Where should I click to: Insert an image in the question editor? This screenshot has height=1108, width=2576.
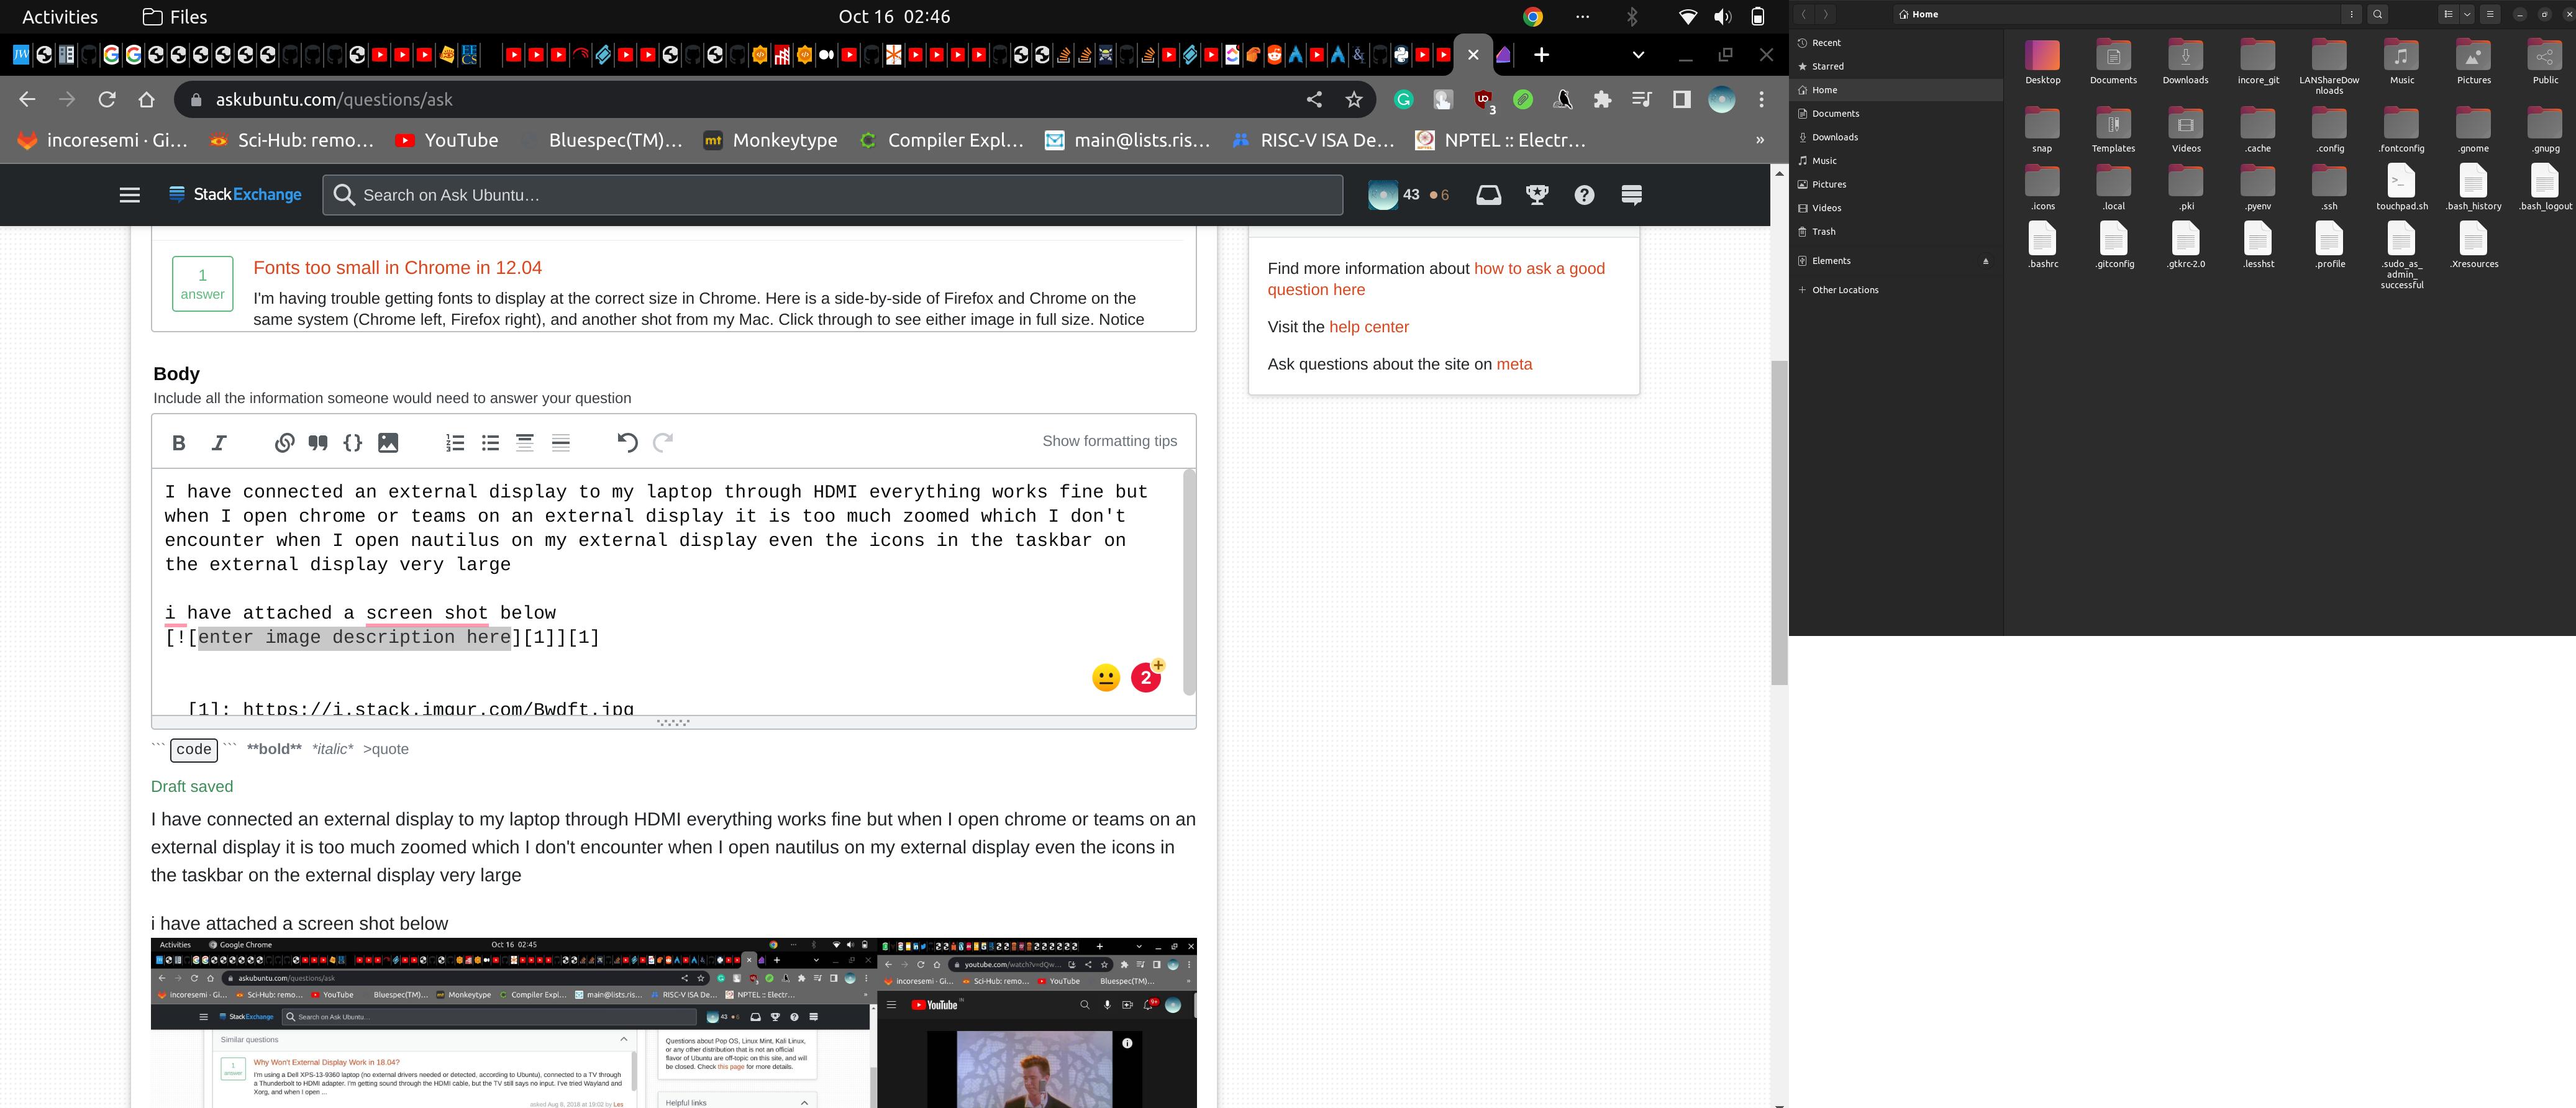[x=389, y=443]
